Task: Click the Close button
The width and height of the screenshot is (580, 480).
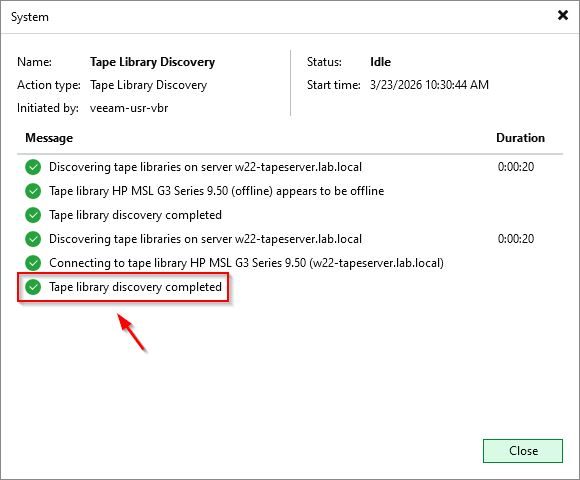Action: pos(523,450)
